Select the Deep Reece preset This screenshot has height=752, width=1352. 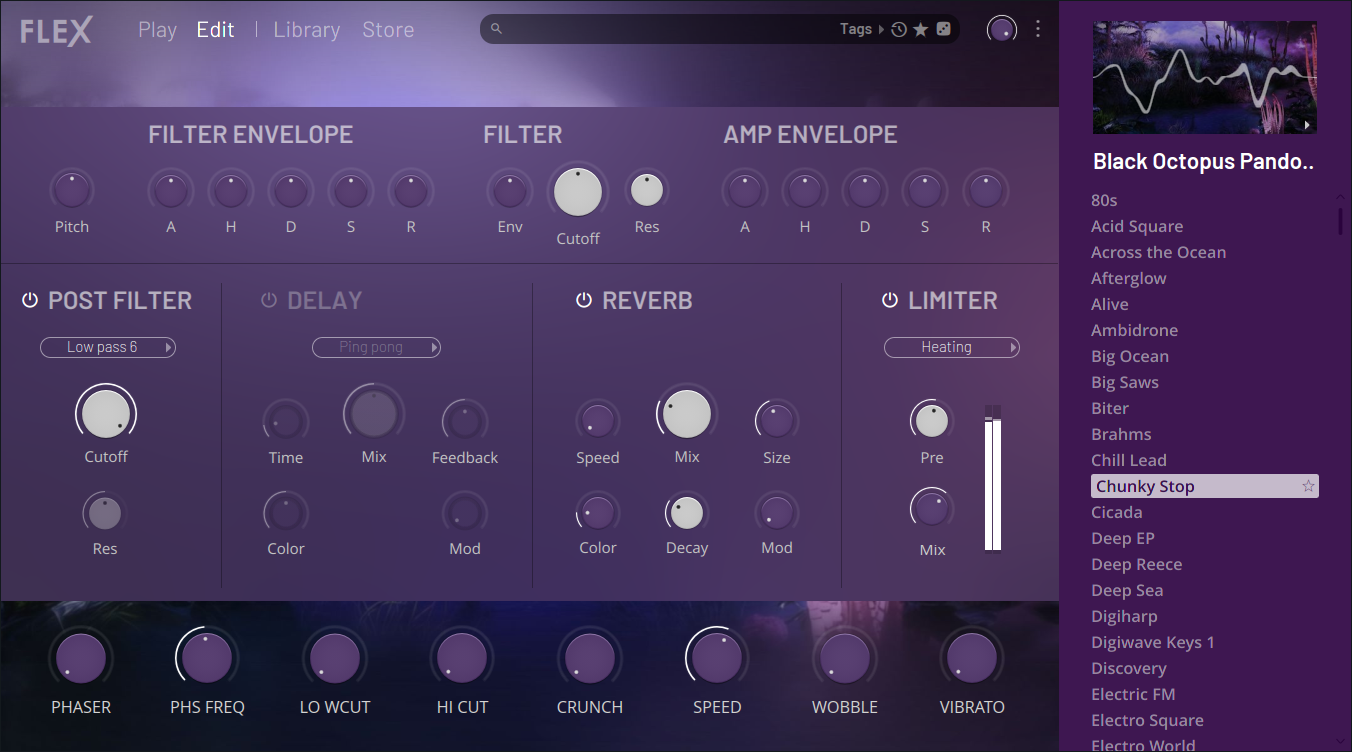pyautogui.click(x=1137, y=565)
